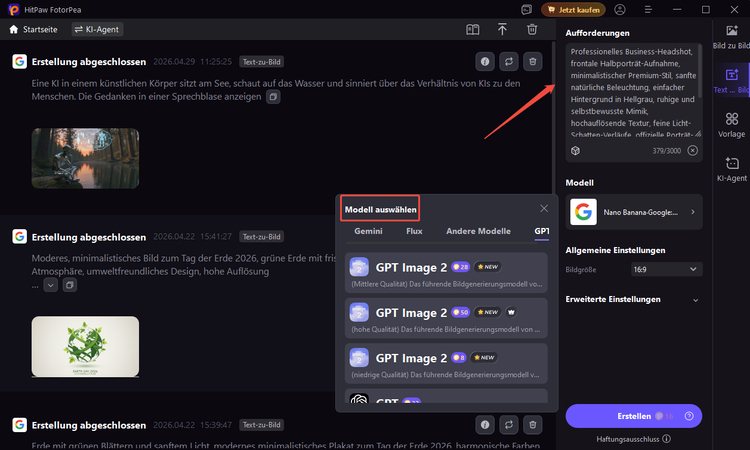Click the upload arrow icon in toolbar
Viewport: 750px width, 450px height.
(x=502, y=30)
